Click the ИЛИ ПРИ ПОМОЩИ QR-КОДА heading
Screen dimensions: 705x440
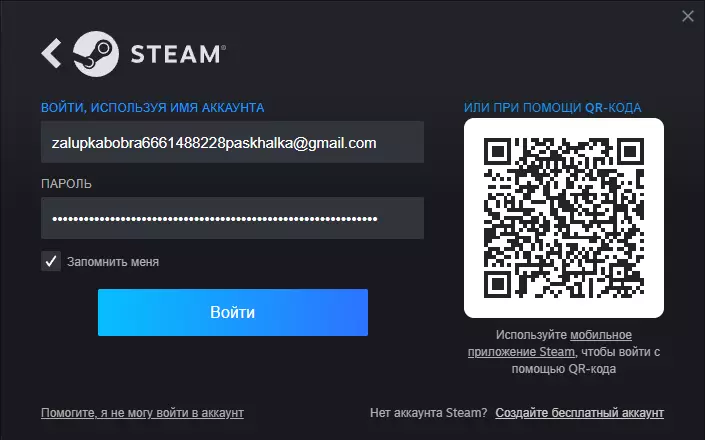pyautogui.click(x=553, y=108)
